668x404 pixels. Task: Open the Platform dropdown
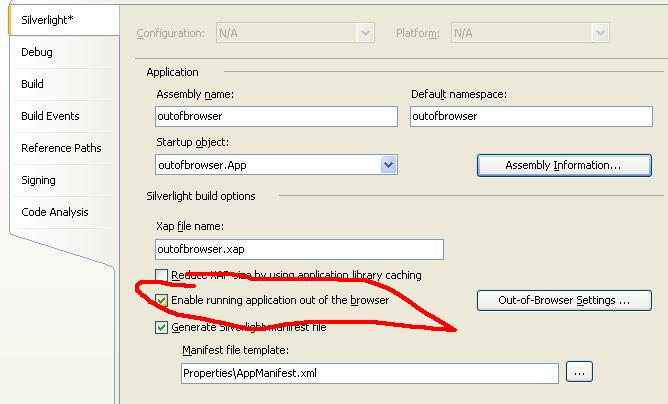[600, 33]
